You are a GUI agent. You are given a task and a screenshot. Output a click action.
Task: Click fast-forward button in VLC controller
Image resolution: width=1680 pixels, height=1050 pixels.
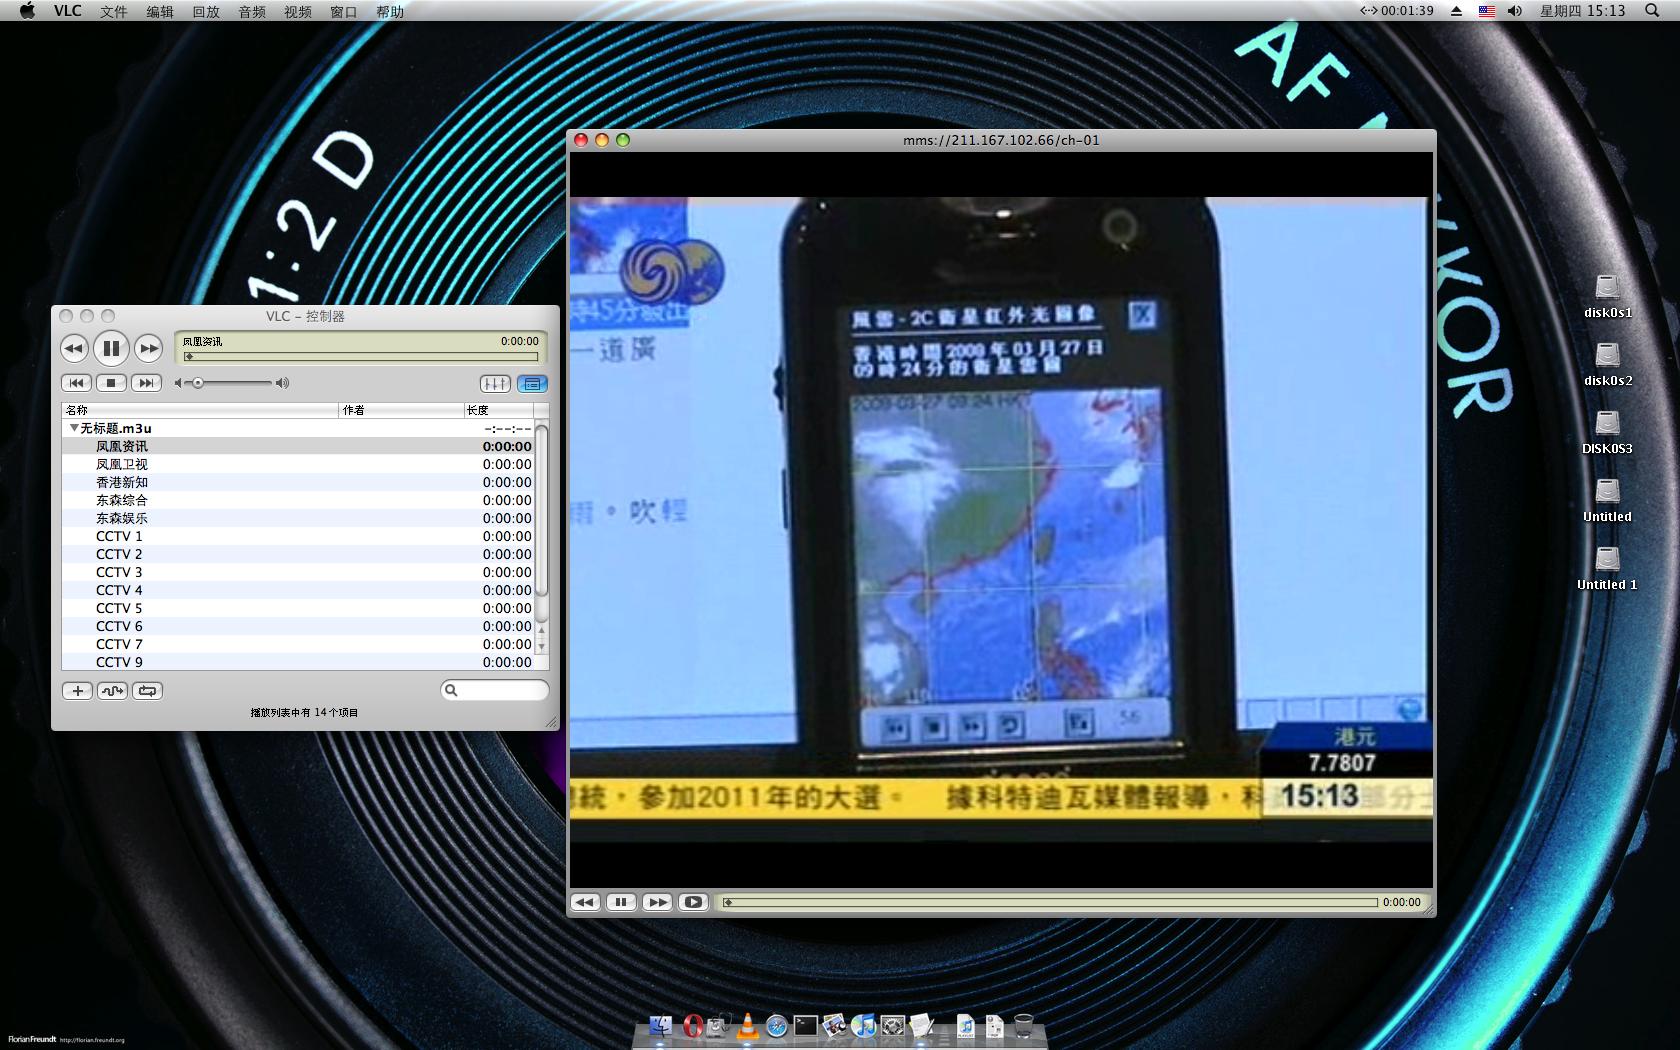pos(148,348)
